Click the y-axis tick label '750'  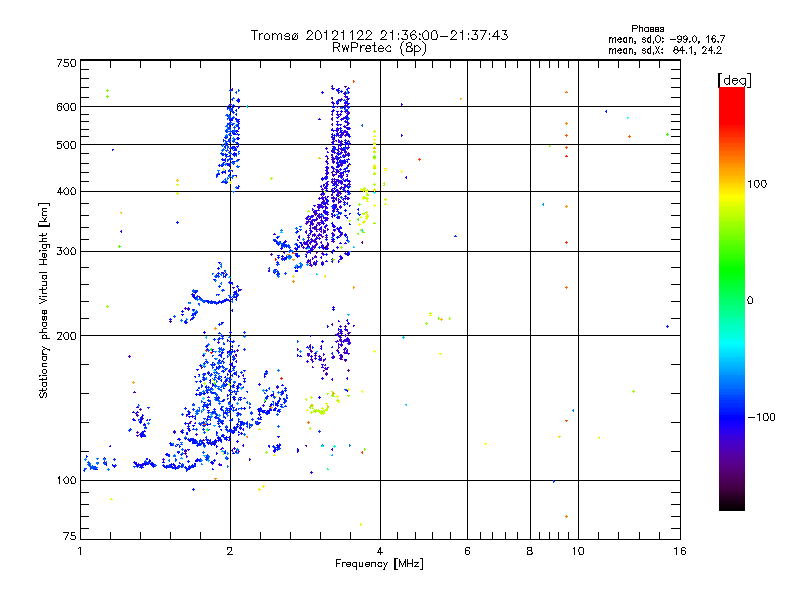(67, 63)
